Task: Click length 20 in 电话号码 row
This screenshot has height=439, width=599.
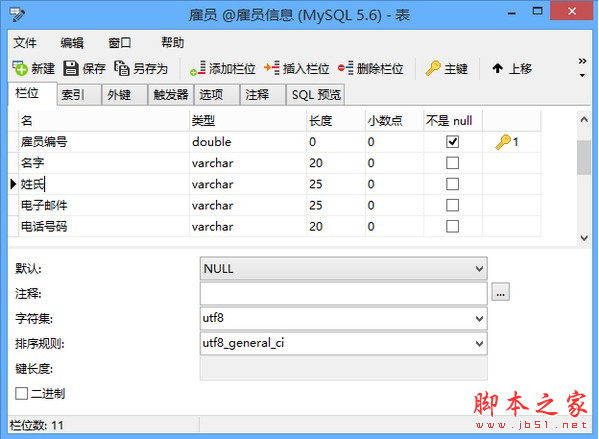Action: 336,226
